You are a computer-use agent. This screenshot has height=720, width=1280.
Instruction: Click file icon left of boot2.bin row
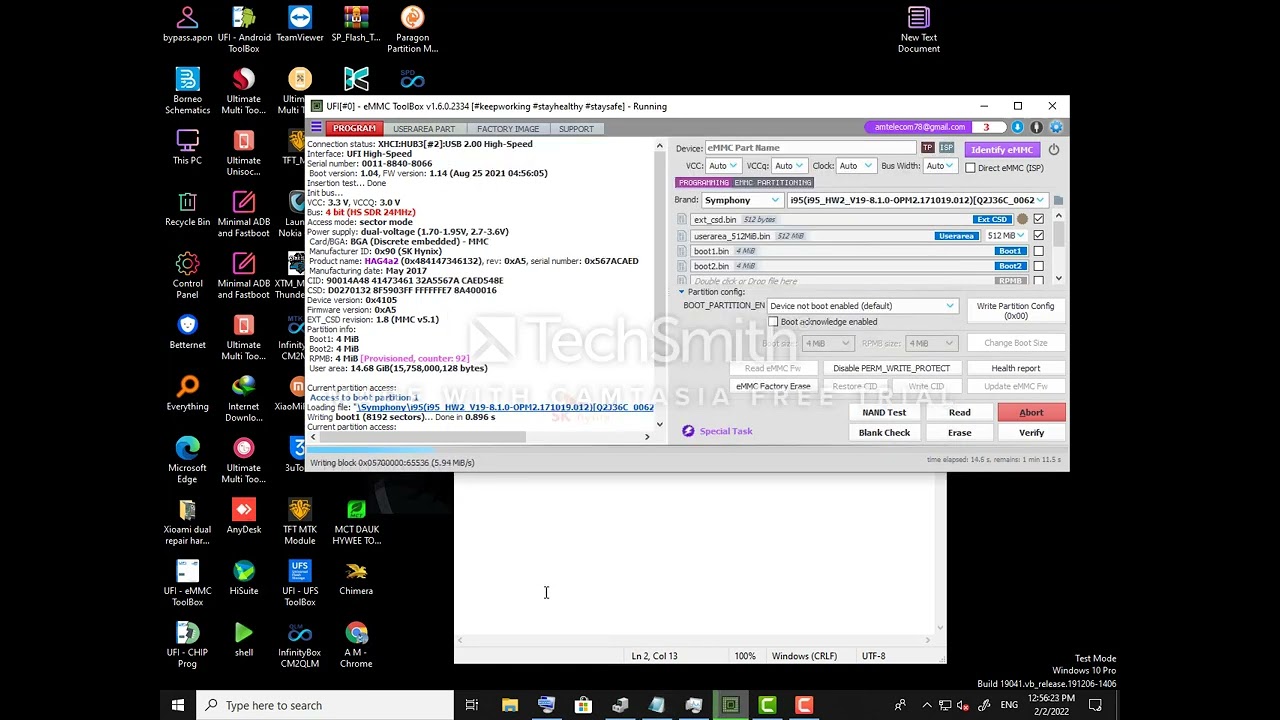(682, 266)
